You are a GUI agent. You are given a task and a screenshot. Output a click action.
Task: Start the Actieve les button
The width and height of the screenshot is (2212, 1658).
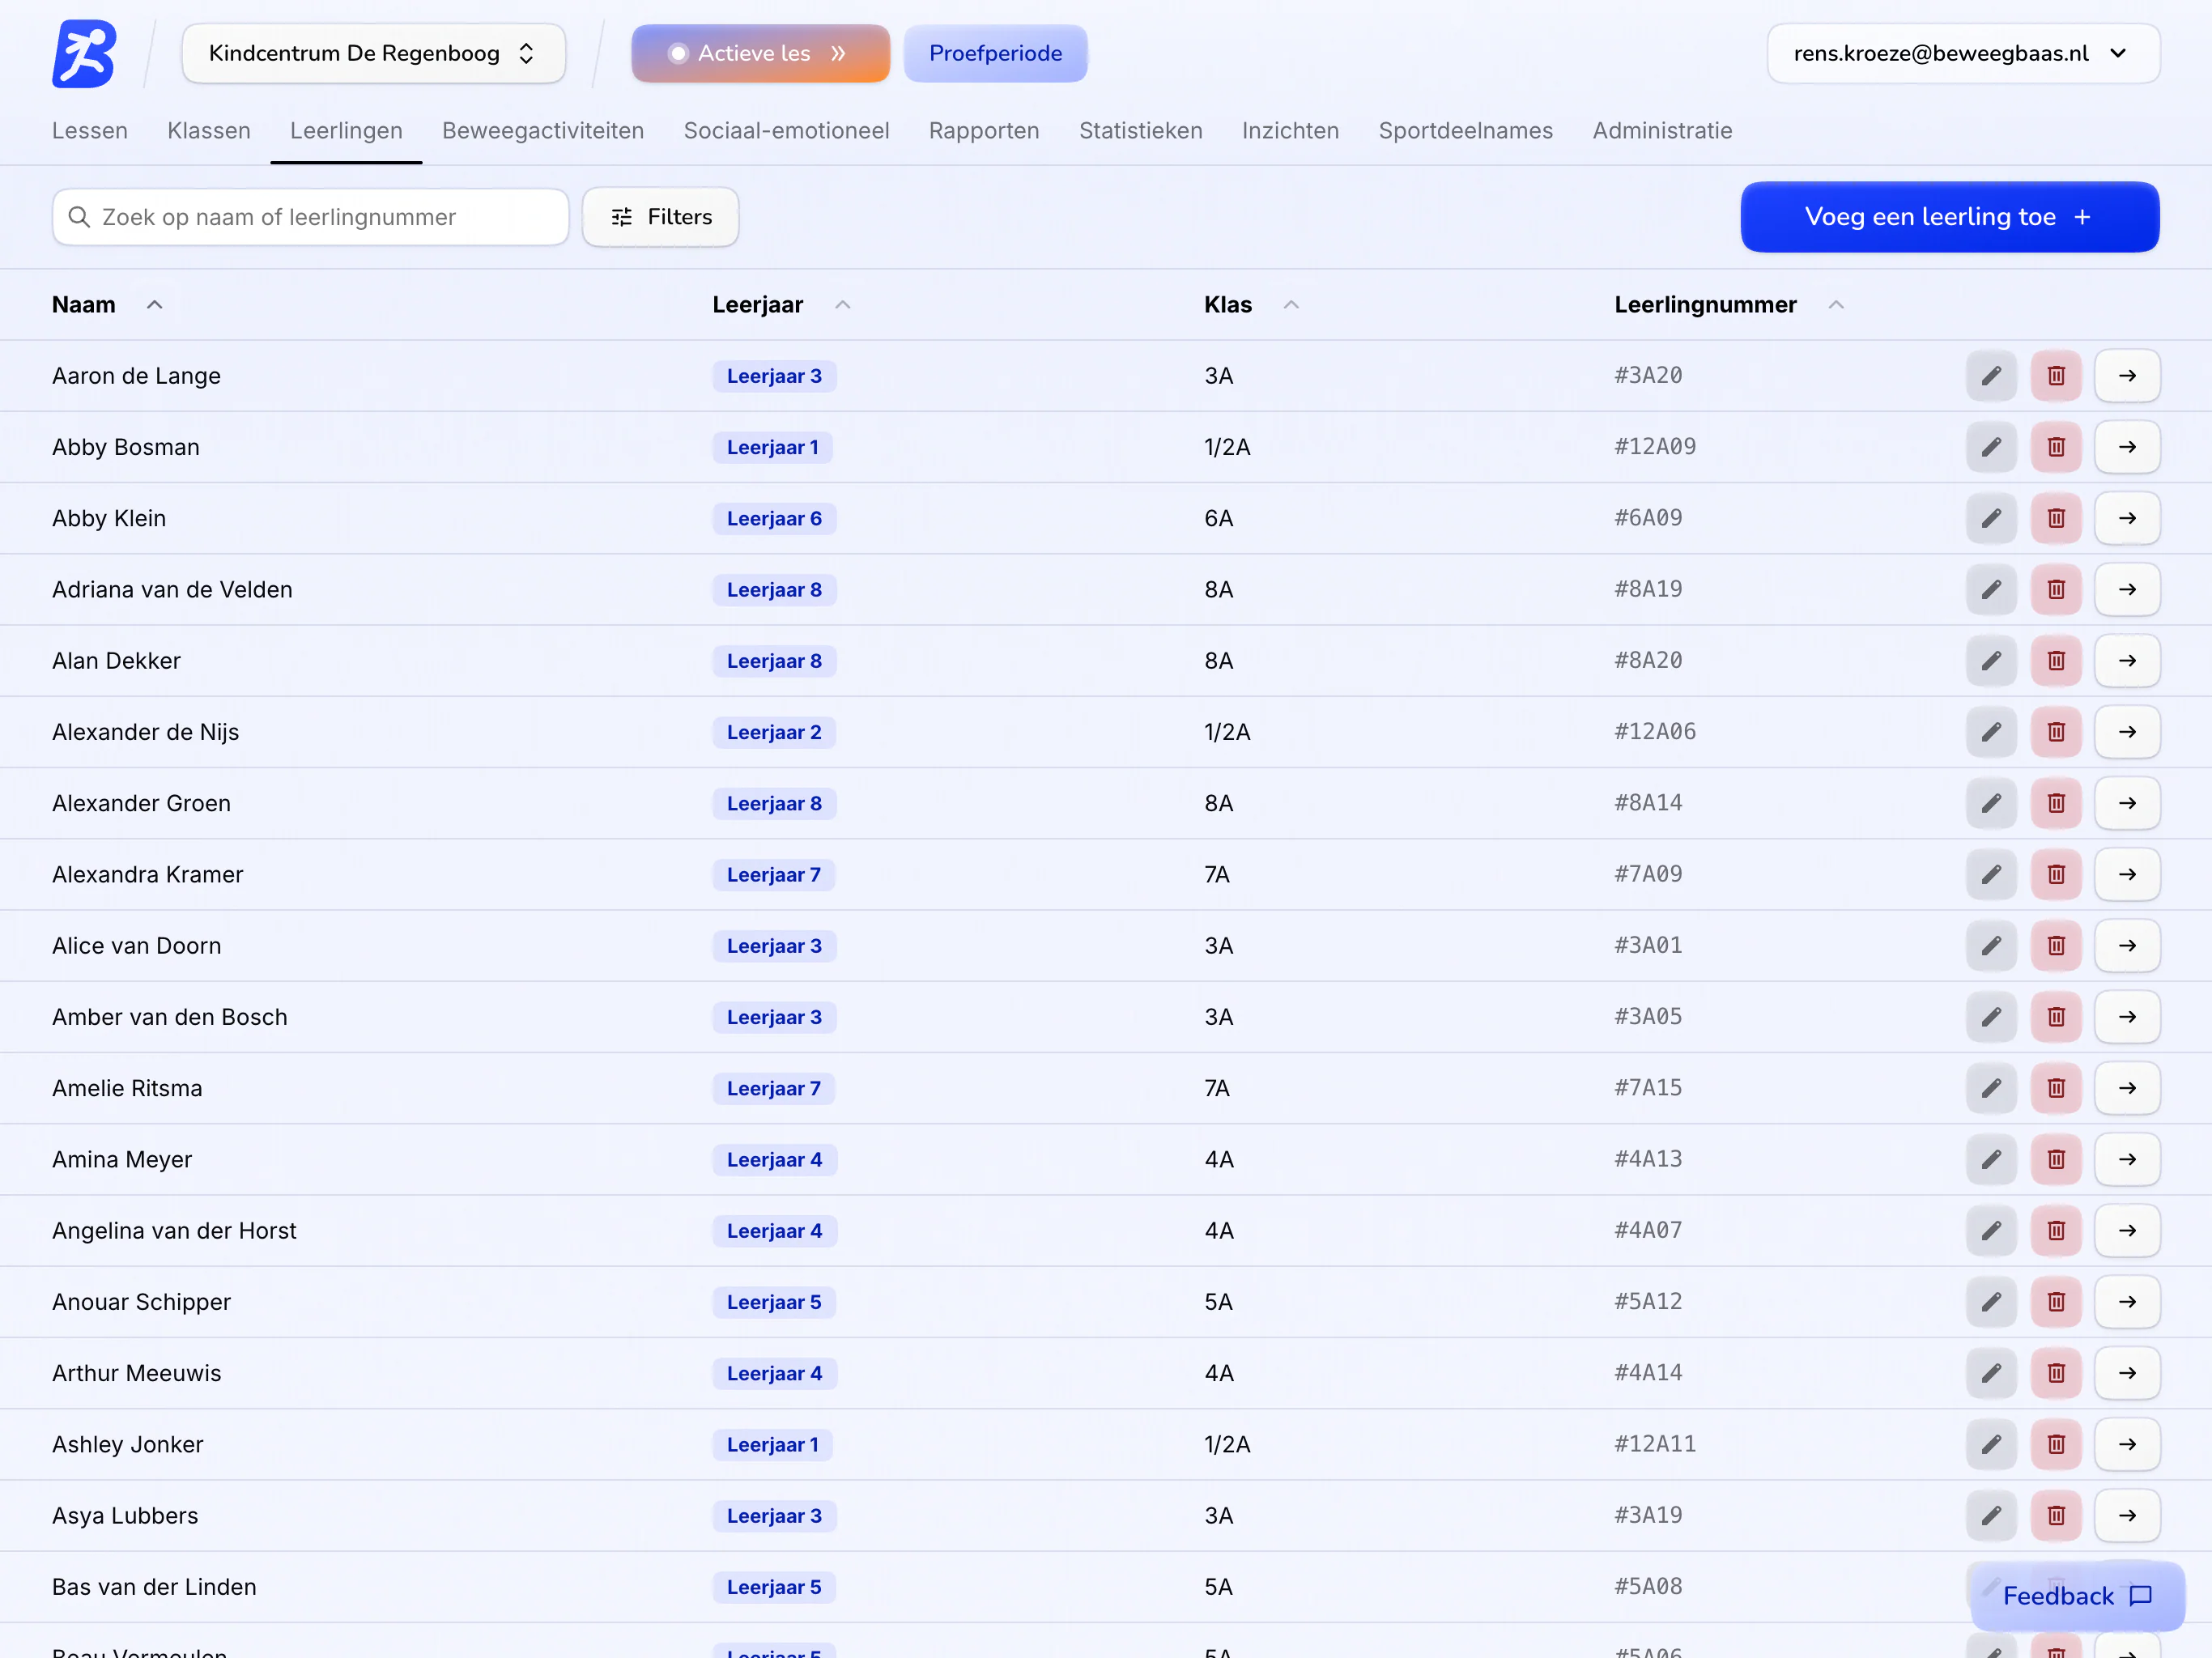pyautogui.click(x=760, y=54)
